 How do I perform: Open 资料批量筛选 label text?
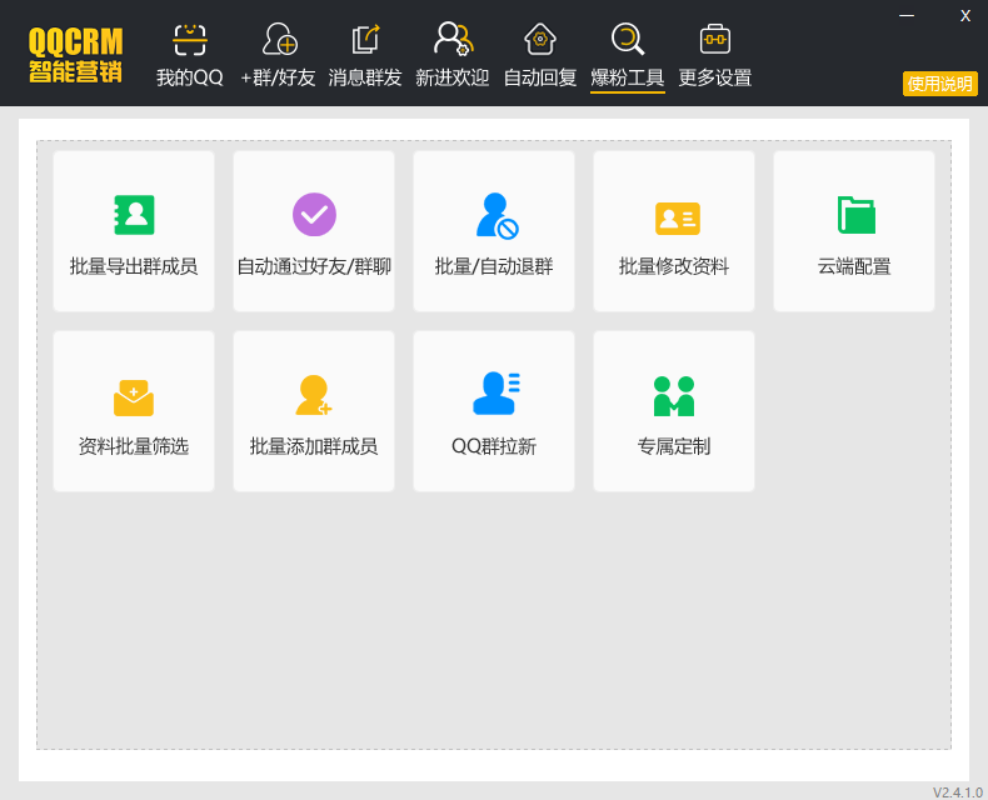click(134, 446)
